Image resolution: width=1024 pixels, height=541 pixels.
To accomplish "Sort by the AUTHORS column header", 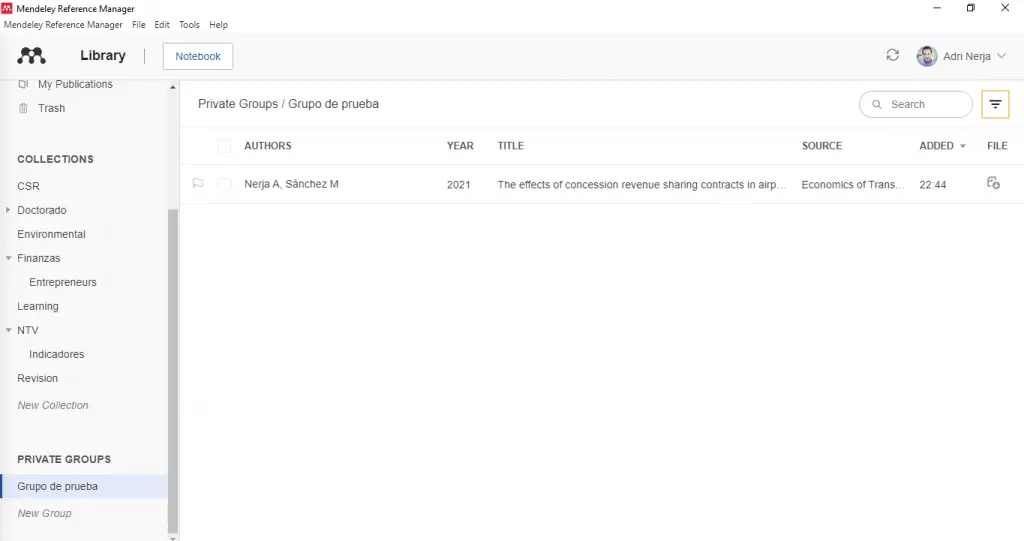I will click(268, 146).
